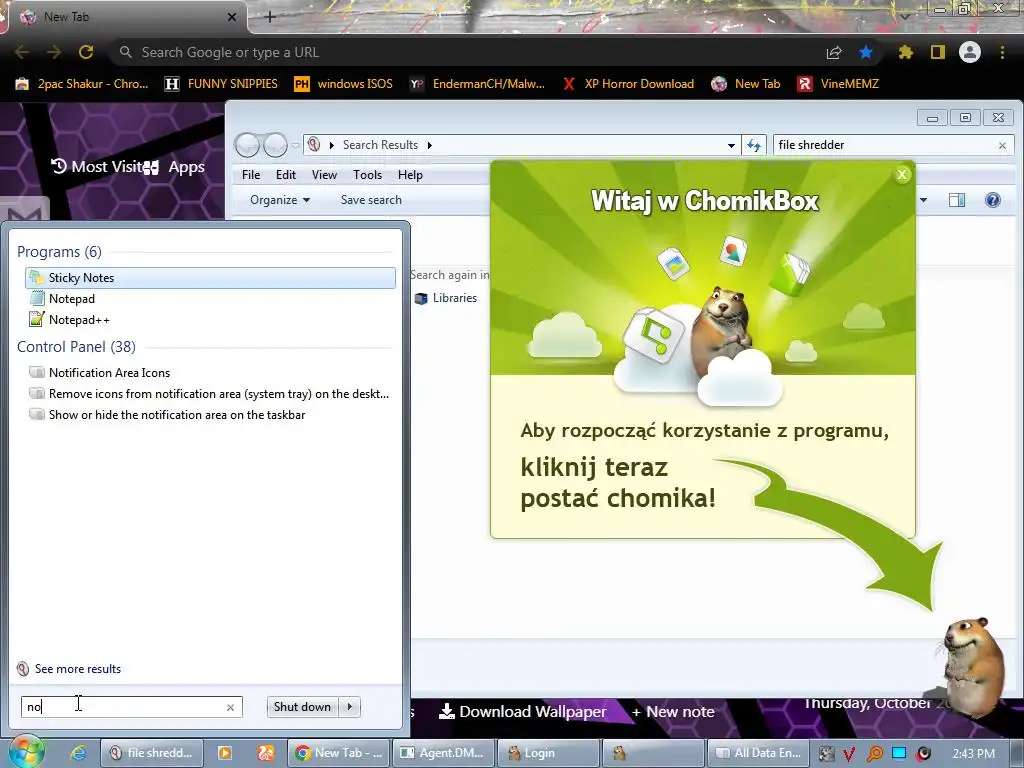This screenshot has height=768, width=1024.
Task: Open Chrome three-dot menu
Action: (x=1002, y=52)
